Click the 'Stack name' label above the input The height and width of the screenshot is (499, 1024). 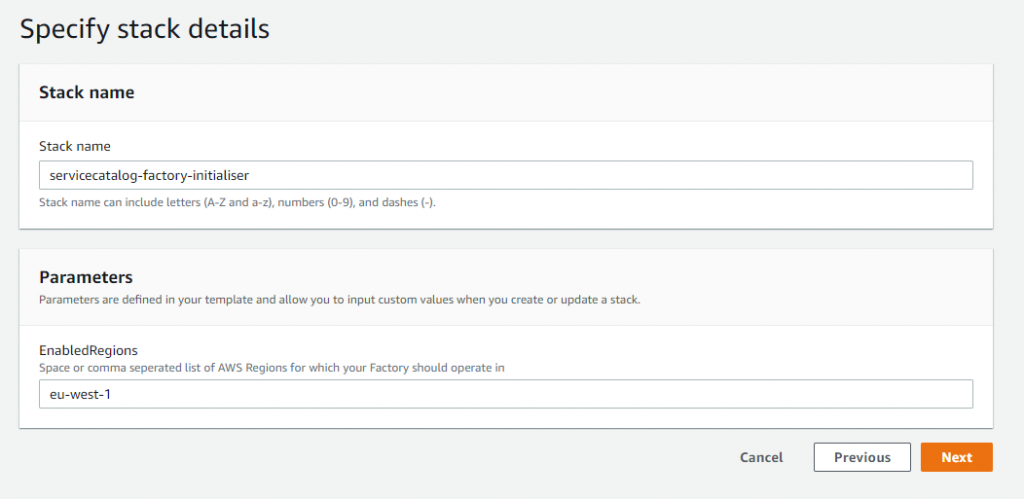pos(75,146)
